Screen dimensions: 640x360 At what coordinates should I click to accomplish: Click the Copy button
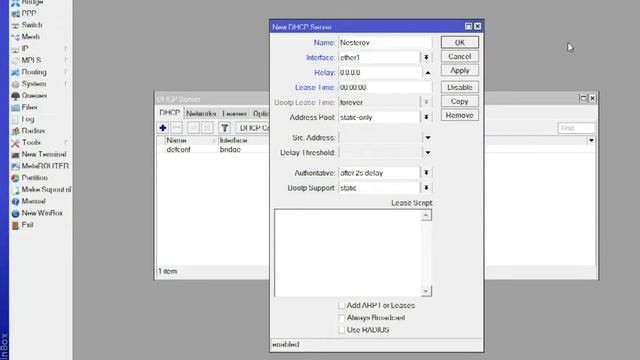(x=460, y=101)
